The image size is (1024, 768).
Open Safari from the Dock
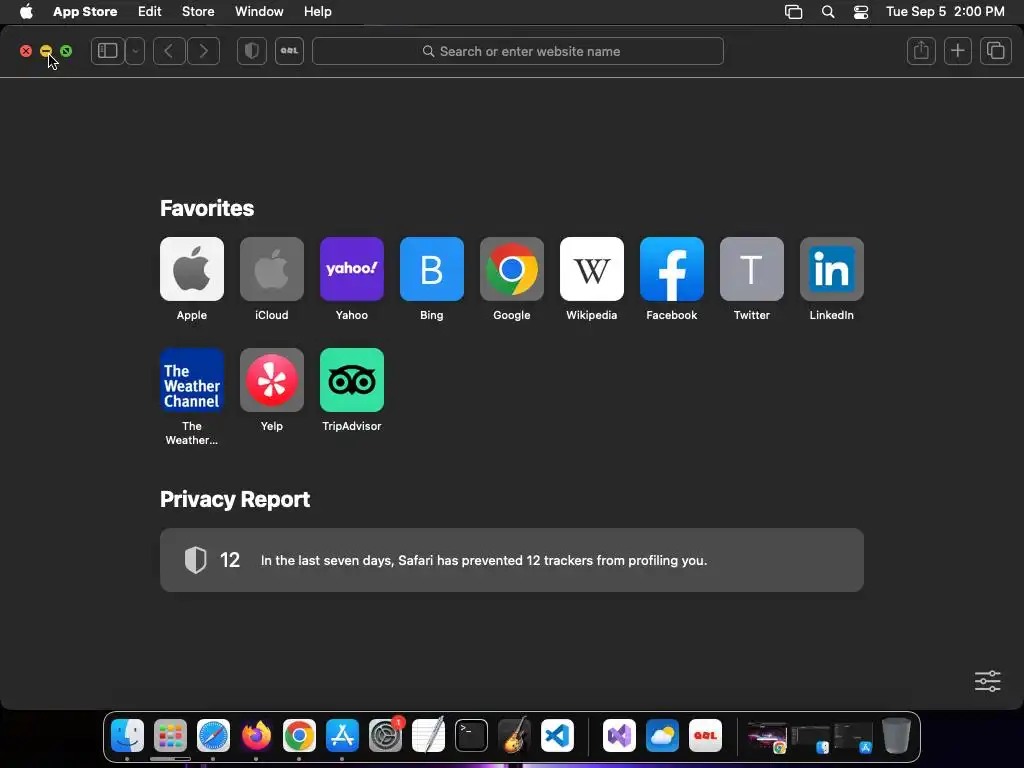[x=214, y=735]
